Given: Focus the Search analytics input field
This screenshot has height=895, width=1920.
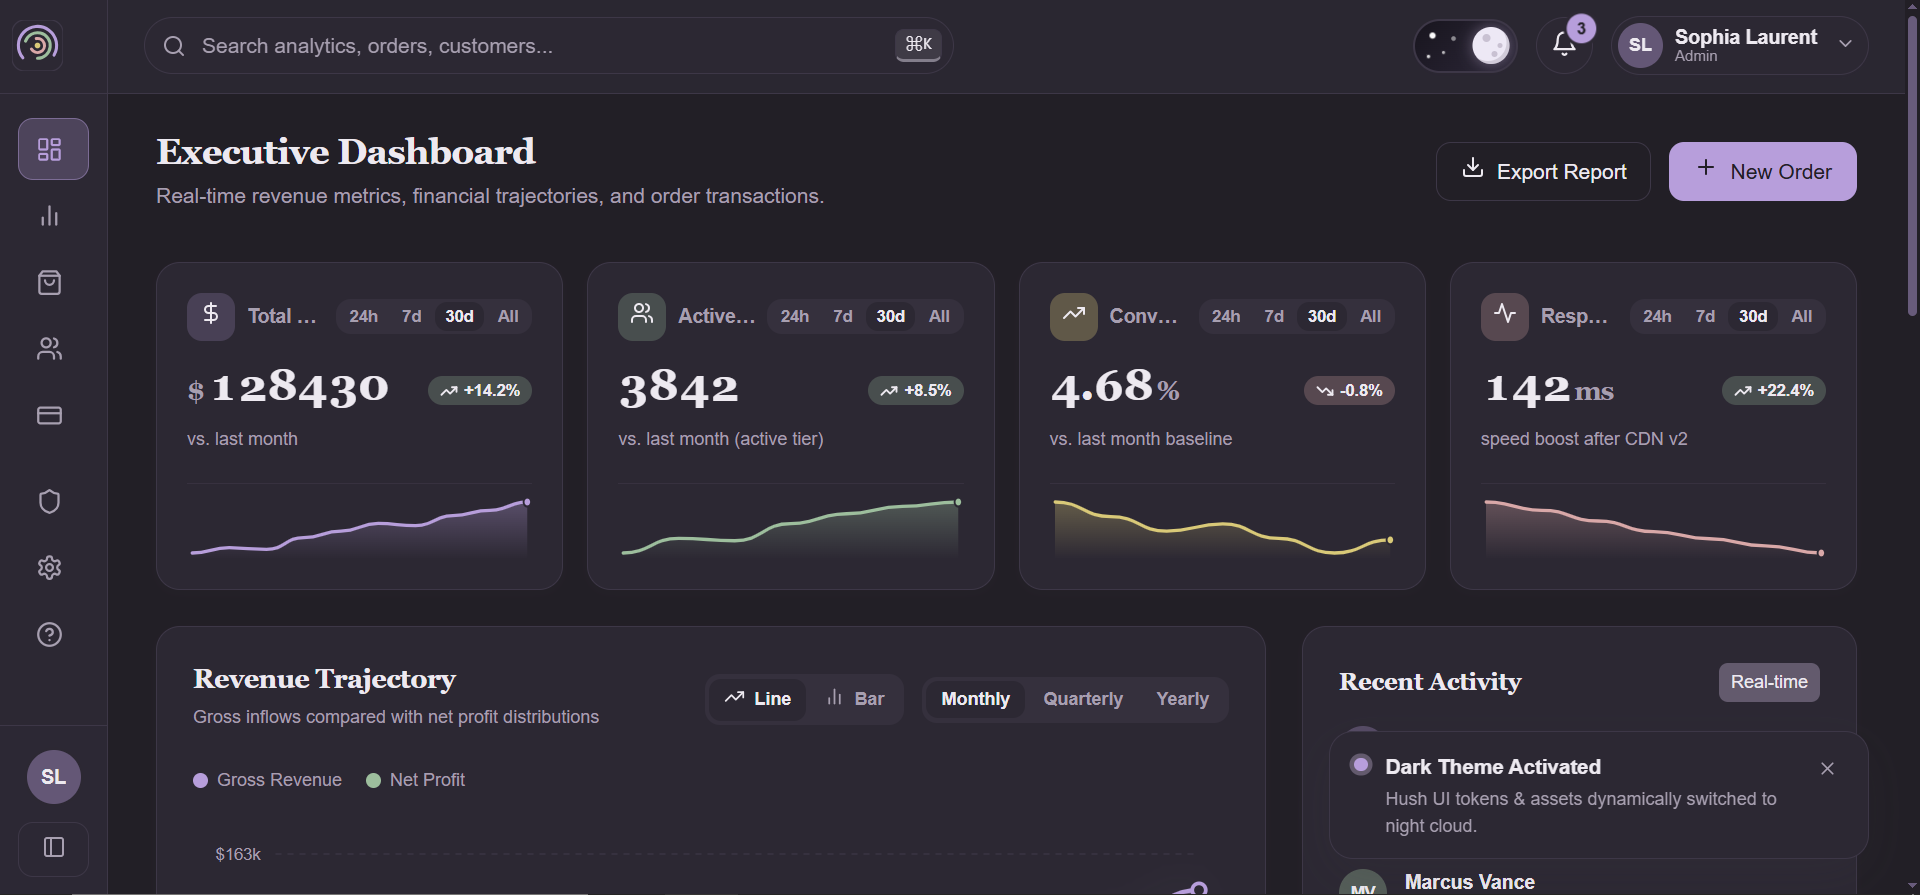Looking at the screenshot, I should [x=548, y=46].
